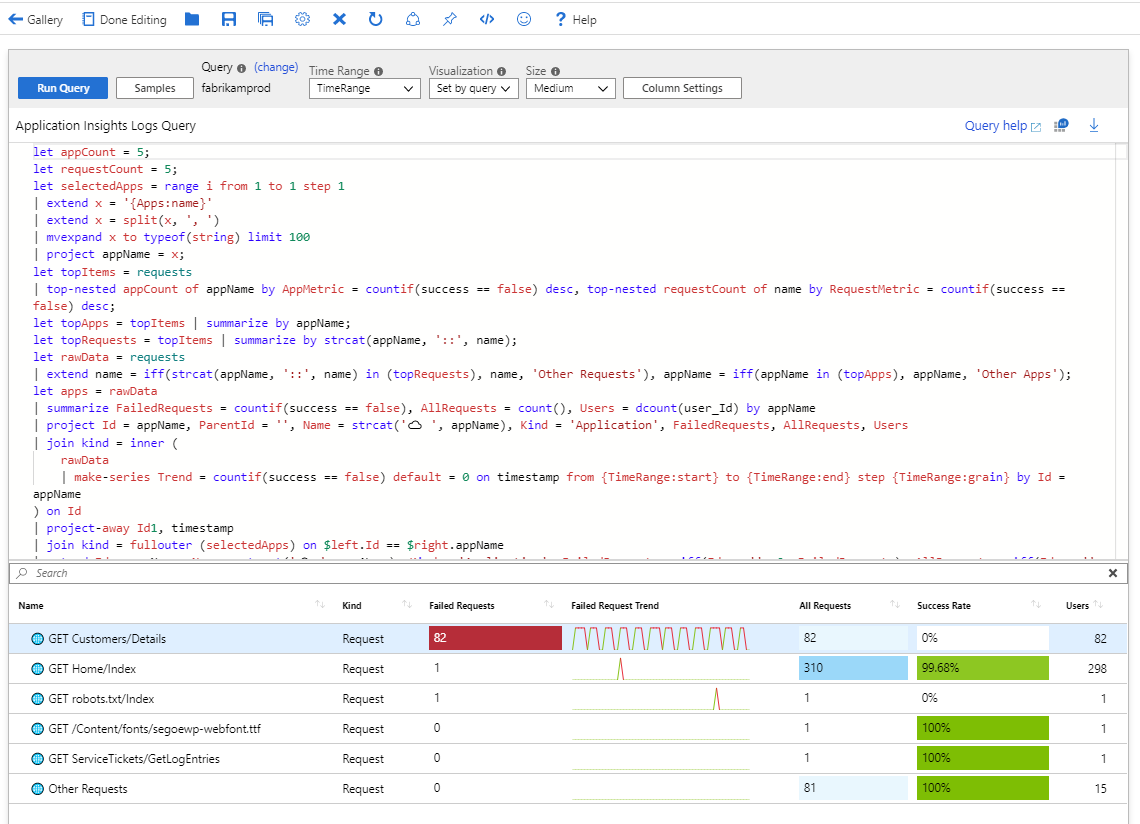Click the Refresh icon in toolbar
Image resolution: width=1140 pixels, height=824 pixels.
(375, 19)
